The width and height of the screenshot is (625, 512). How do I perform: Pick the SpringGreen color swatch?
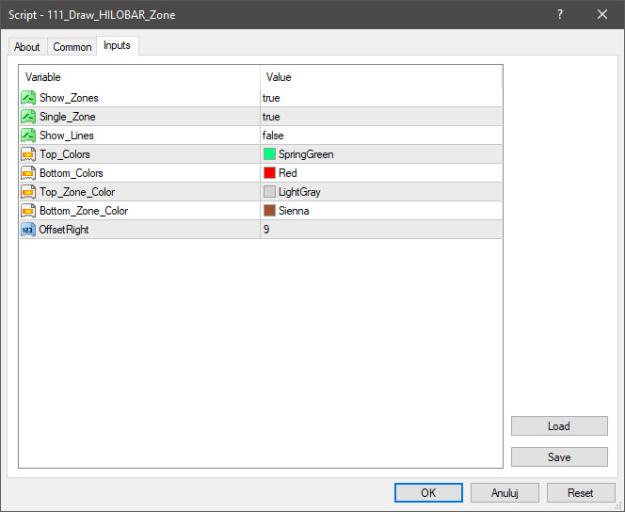[x=269, y=154]
